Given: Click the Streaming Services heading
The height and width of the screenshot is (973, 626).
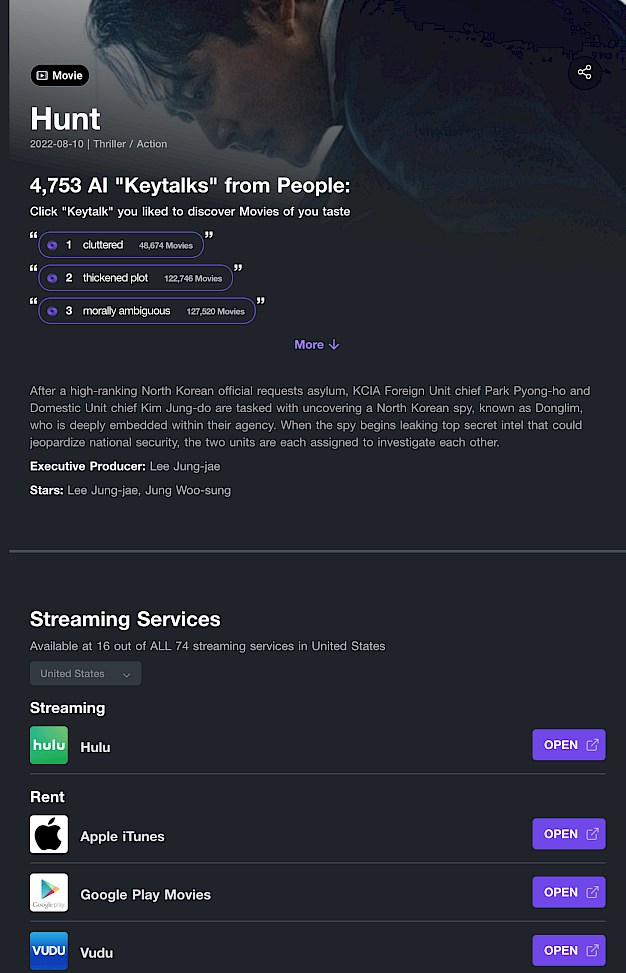Looking at the screenshot, I should coord(125,619).
